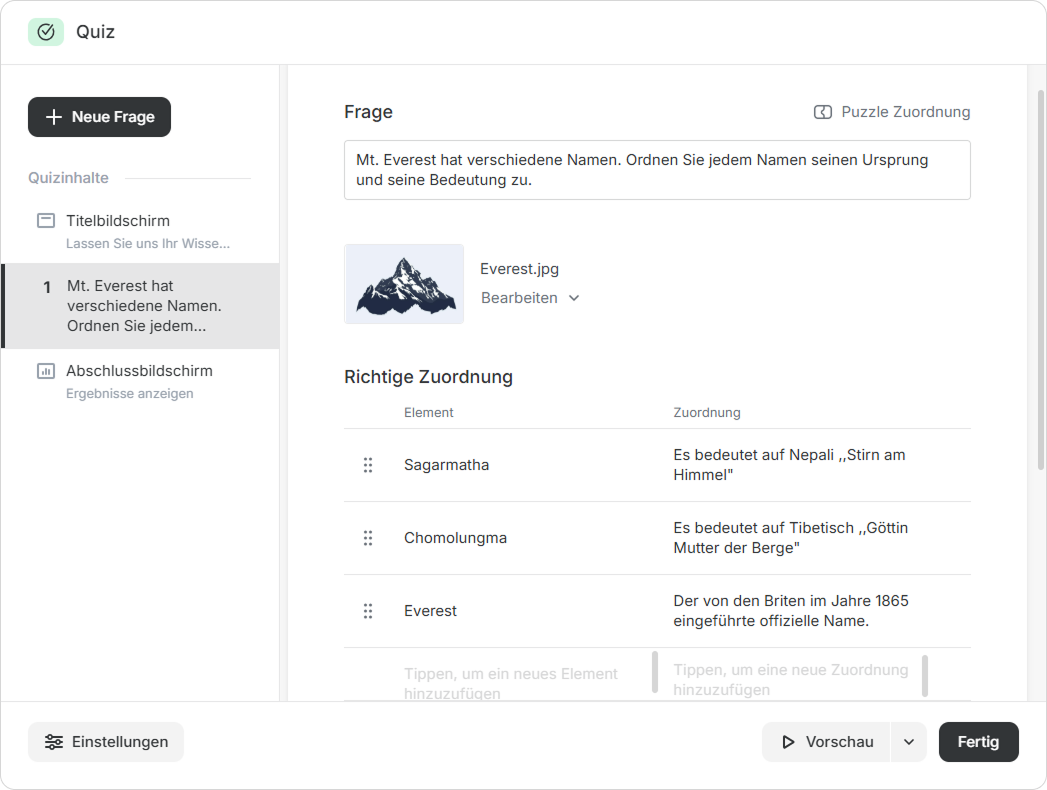Viewport: 1047px width, 790px height.
Task: Grab the drag handle next to Everest
Action: (x=368, y=611)
